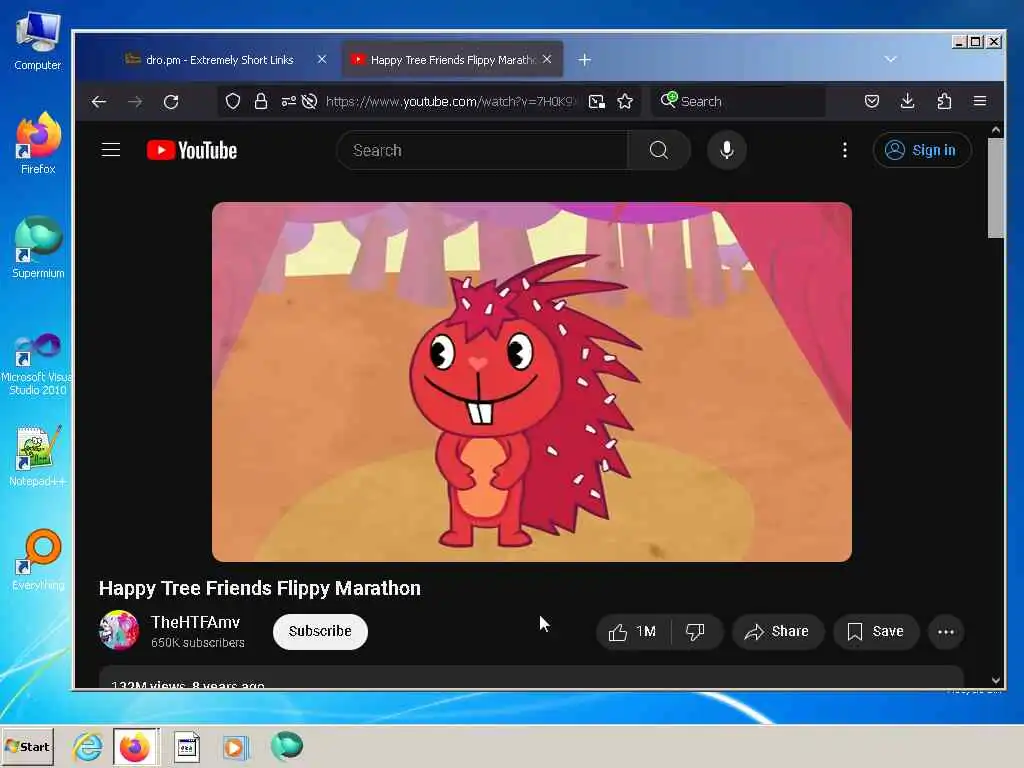Click the padlock site info icon

click(261, 101)
